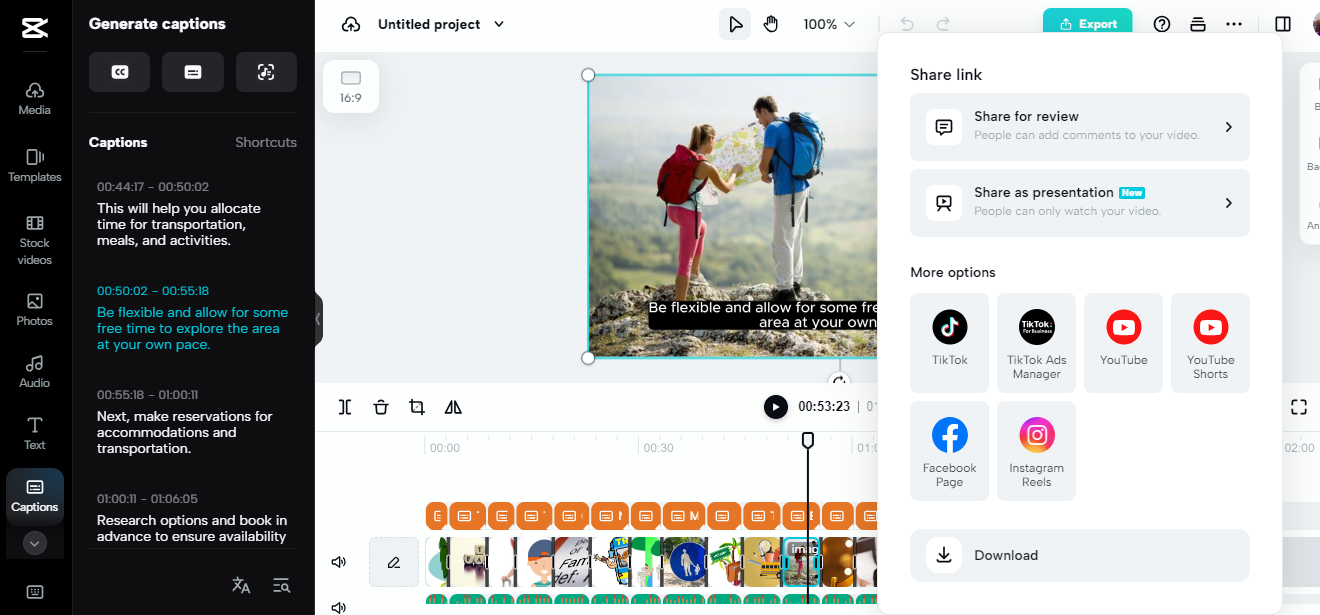Select the pointer selection tool

coord(735,24)
